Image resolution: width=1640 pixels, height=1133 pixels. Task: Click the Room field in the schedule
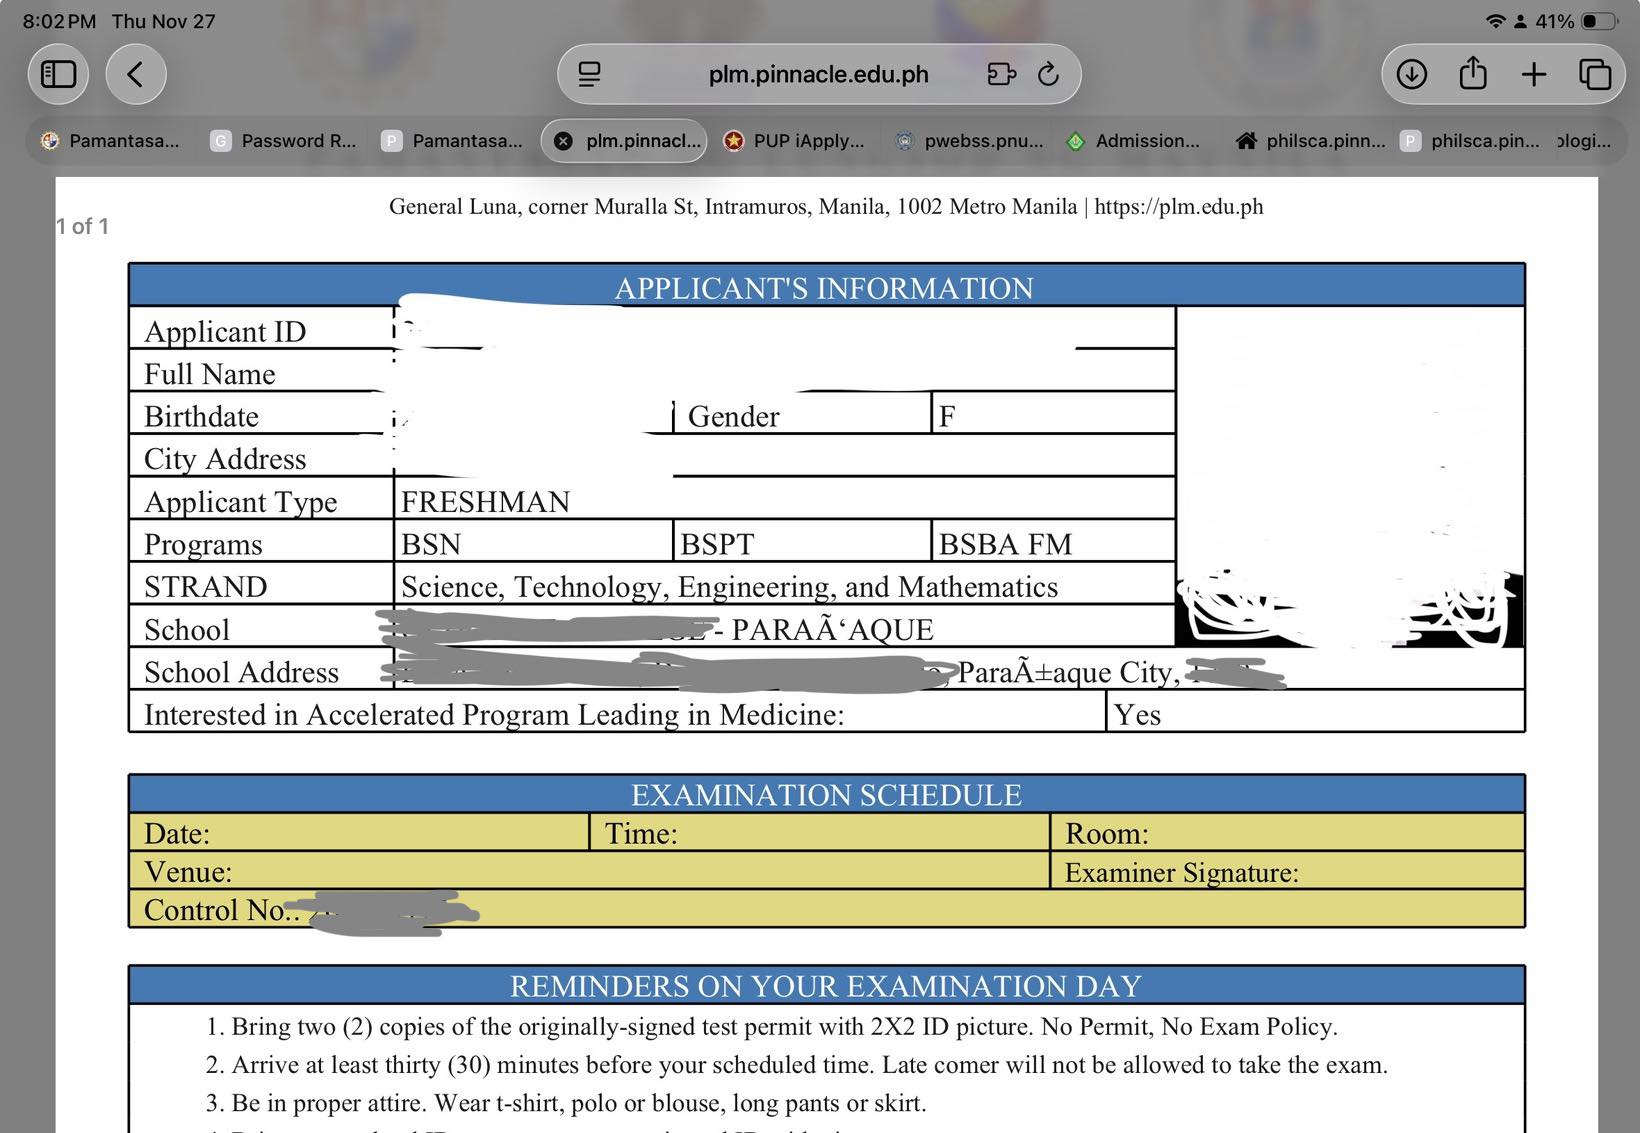pyautogui.click(x=1288, y=832)
